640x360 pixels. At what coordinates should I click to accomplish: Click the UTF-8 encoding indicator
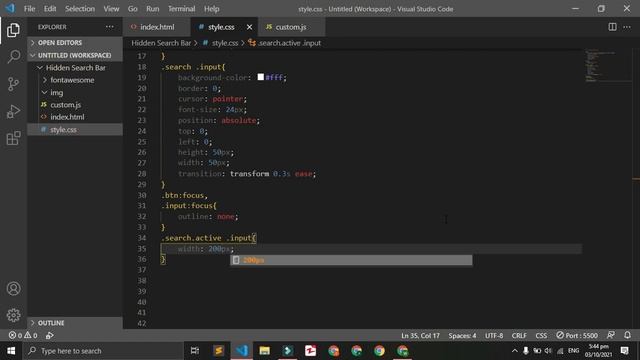coord(494,336)
